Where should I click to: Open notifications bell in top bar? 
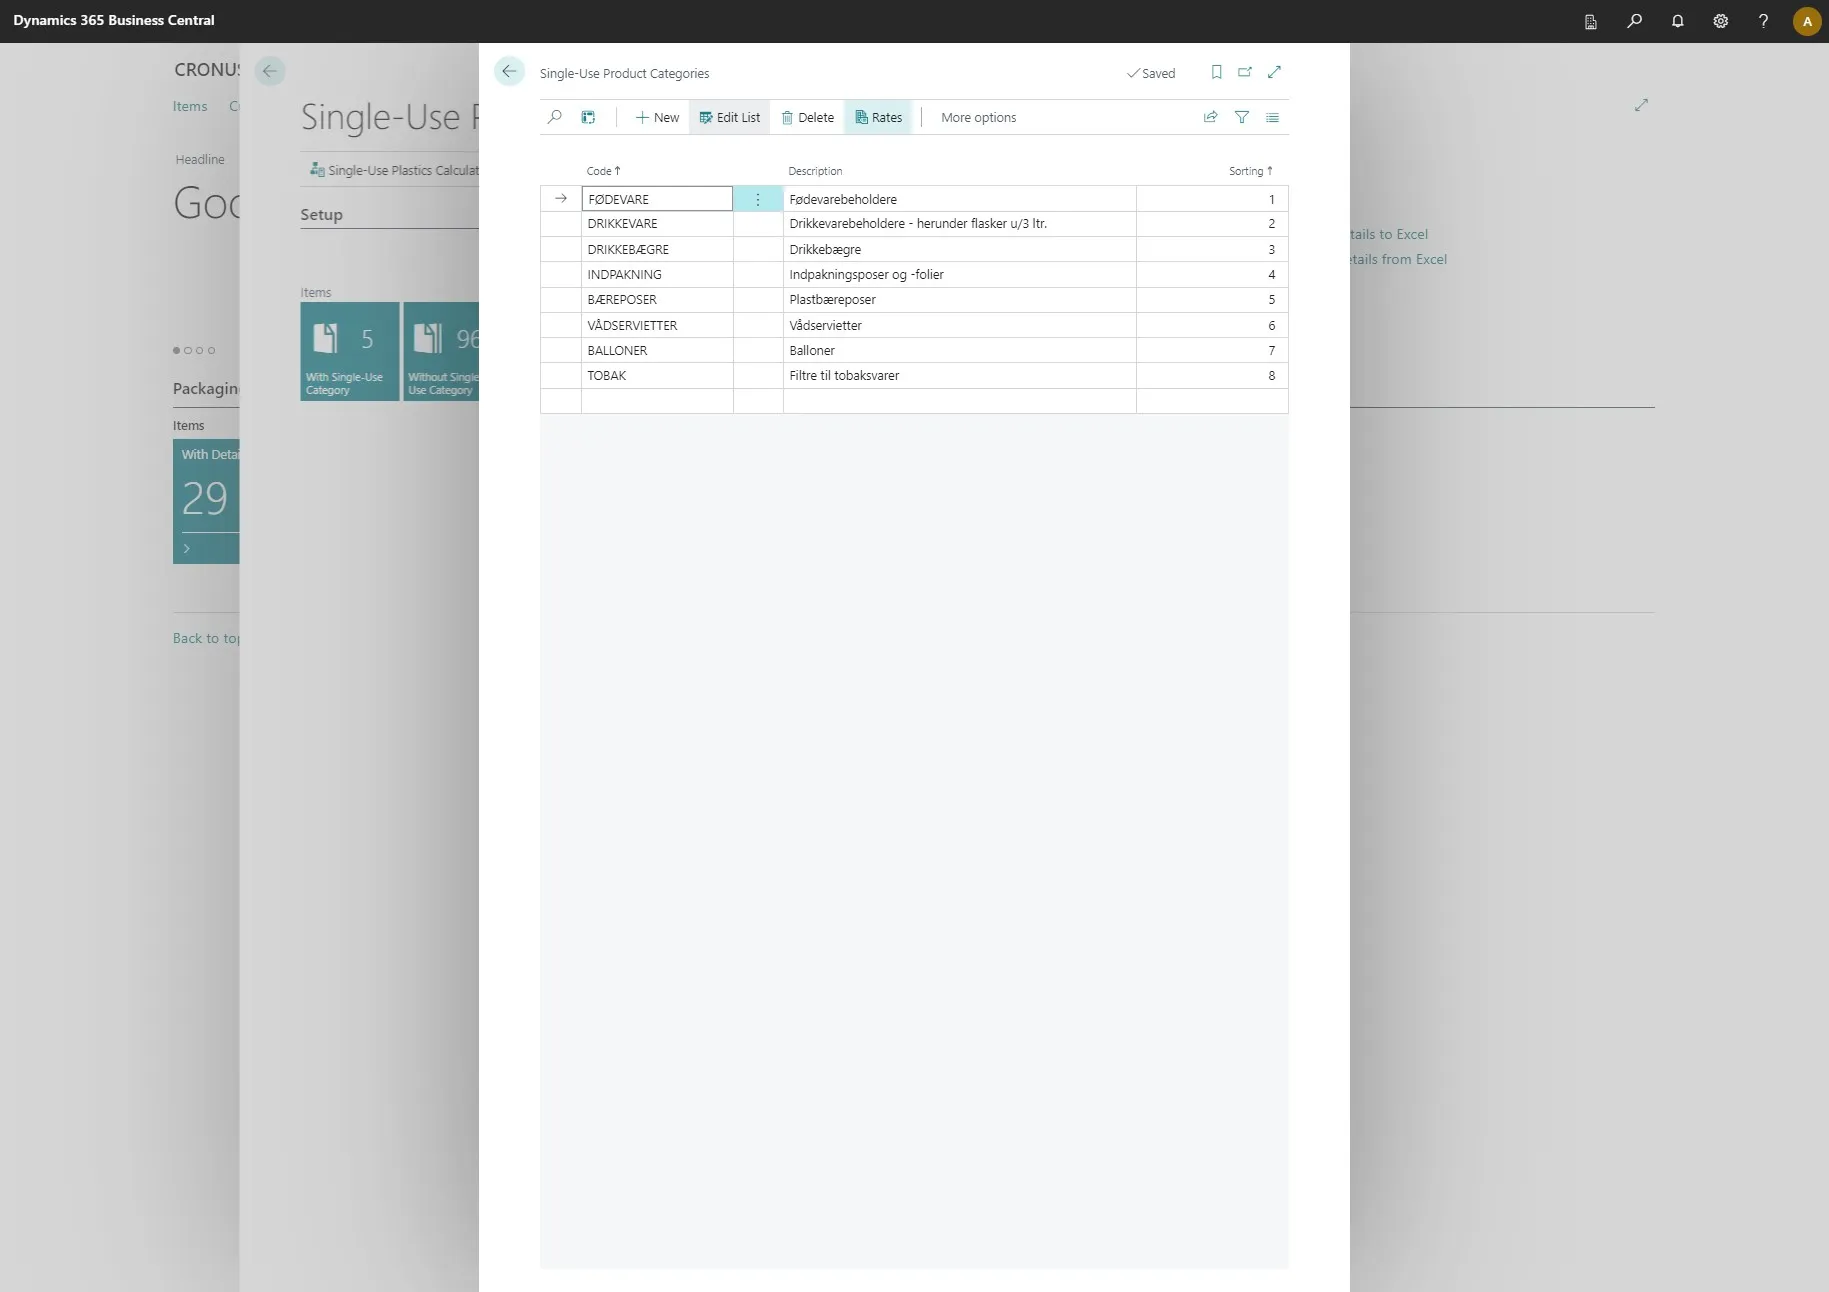[x=1677, y=21]
